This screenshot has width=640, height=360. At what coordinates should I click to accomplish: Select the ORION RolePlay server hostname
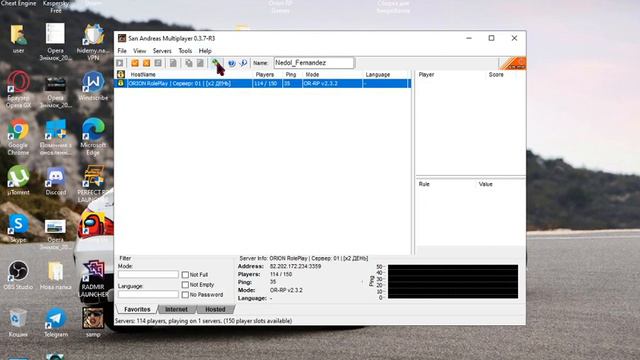click(x=180, y=83)
